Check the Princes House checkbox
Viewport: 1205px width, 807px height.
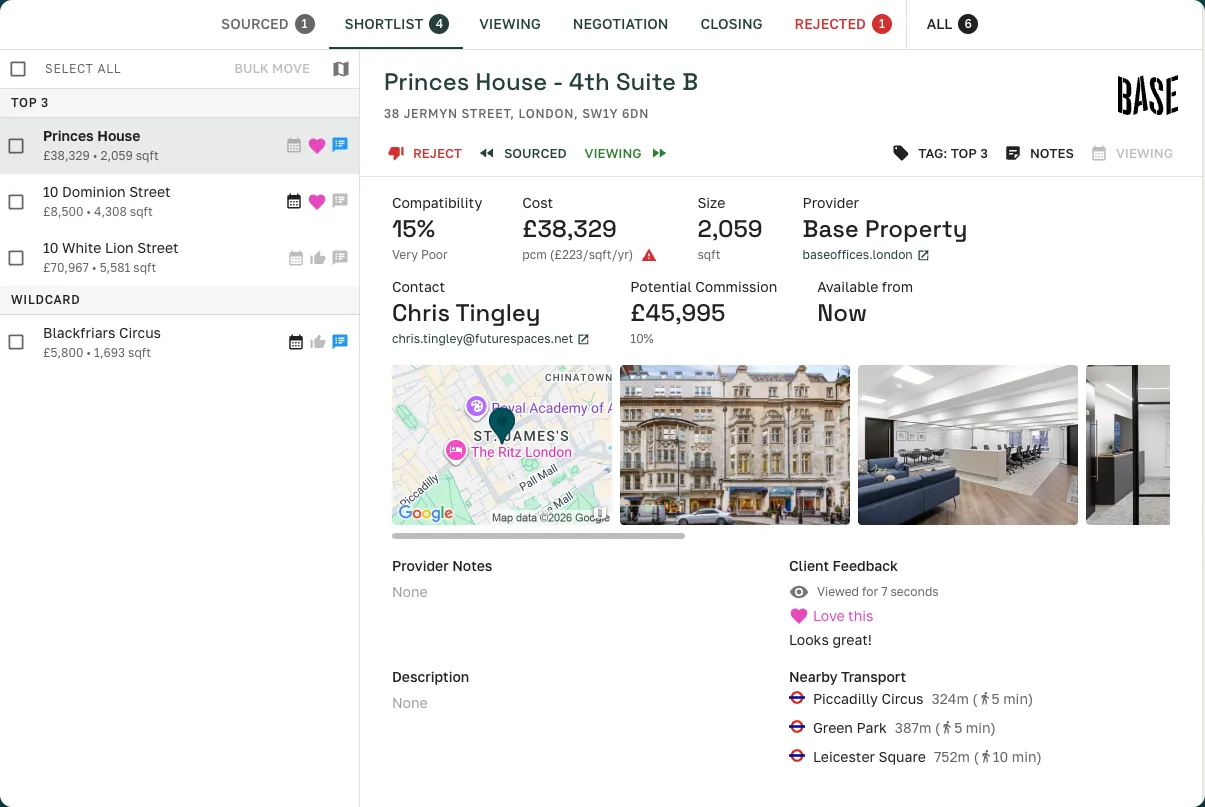pyautogui.click(x=16, y=144)
